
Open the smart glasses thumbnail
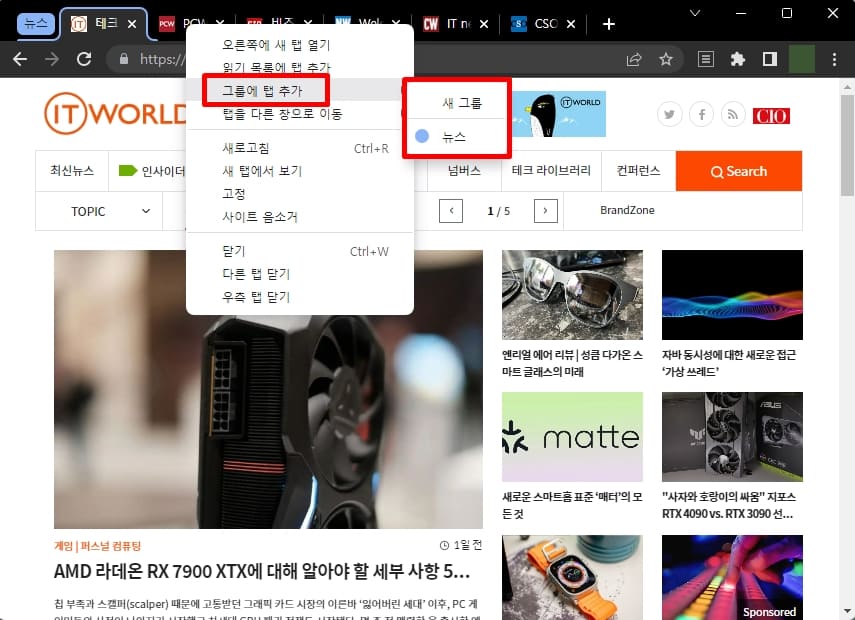[x=572, y=295]
